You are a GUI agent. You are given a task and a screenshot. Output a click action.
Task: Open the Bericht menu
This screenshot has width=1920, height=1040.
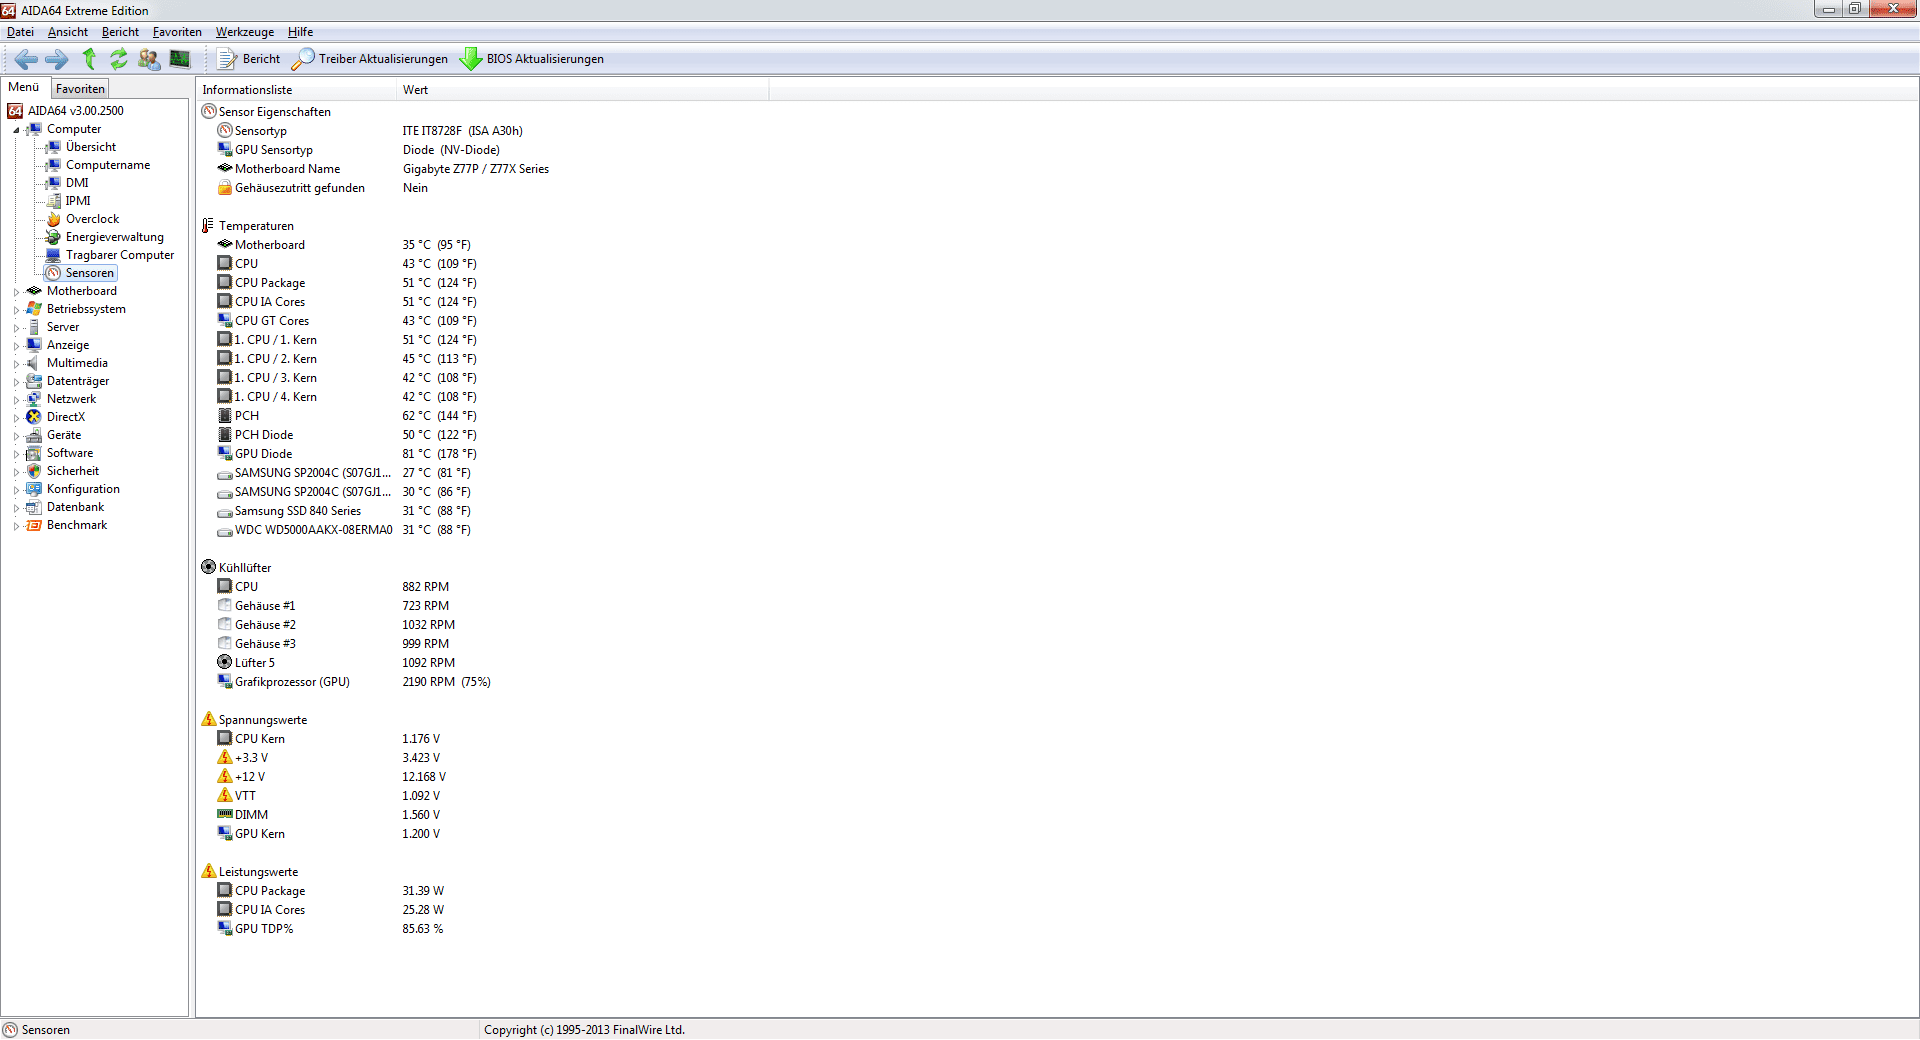click(x=120, y=32)
